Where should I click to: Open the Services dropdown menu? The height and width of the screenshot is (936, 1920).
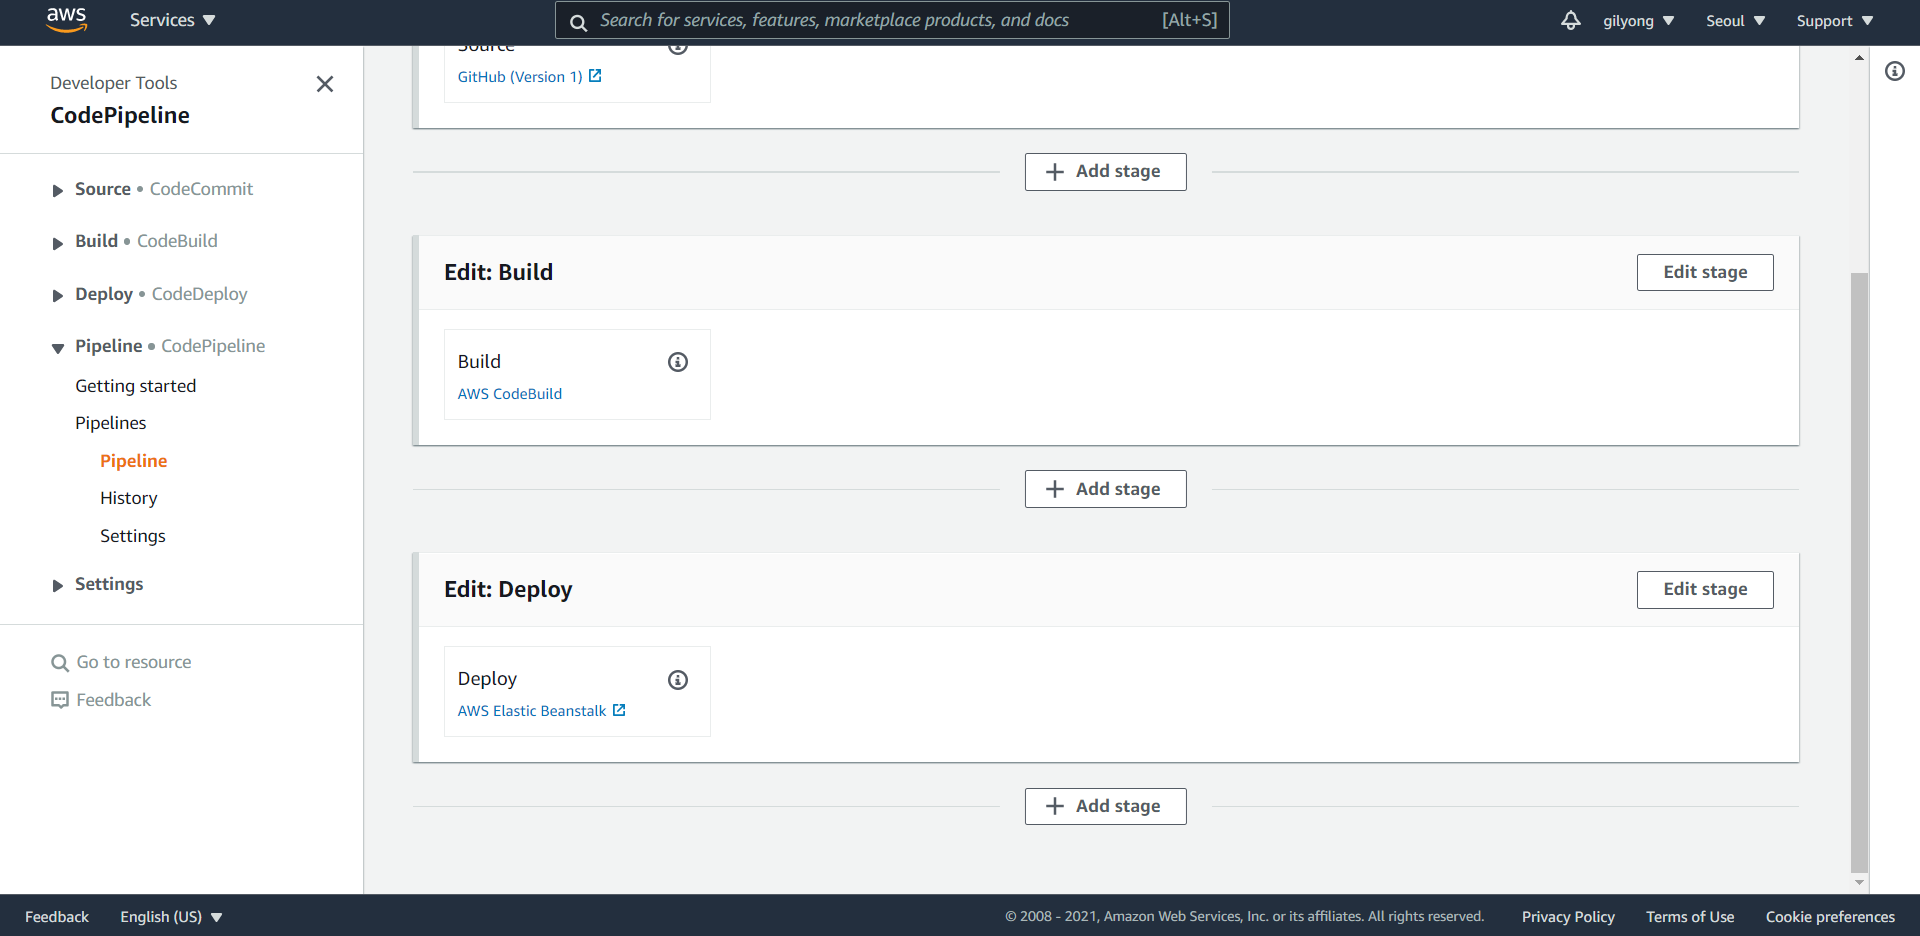(x=172, y=20)
